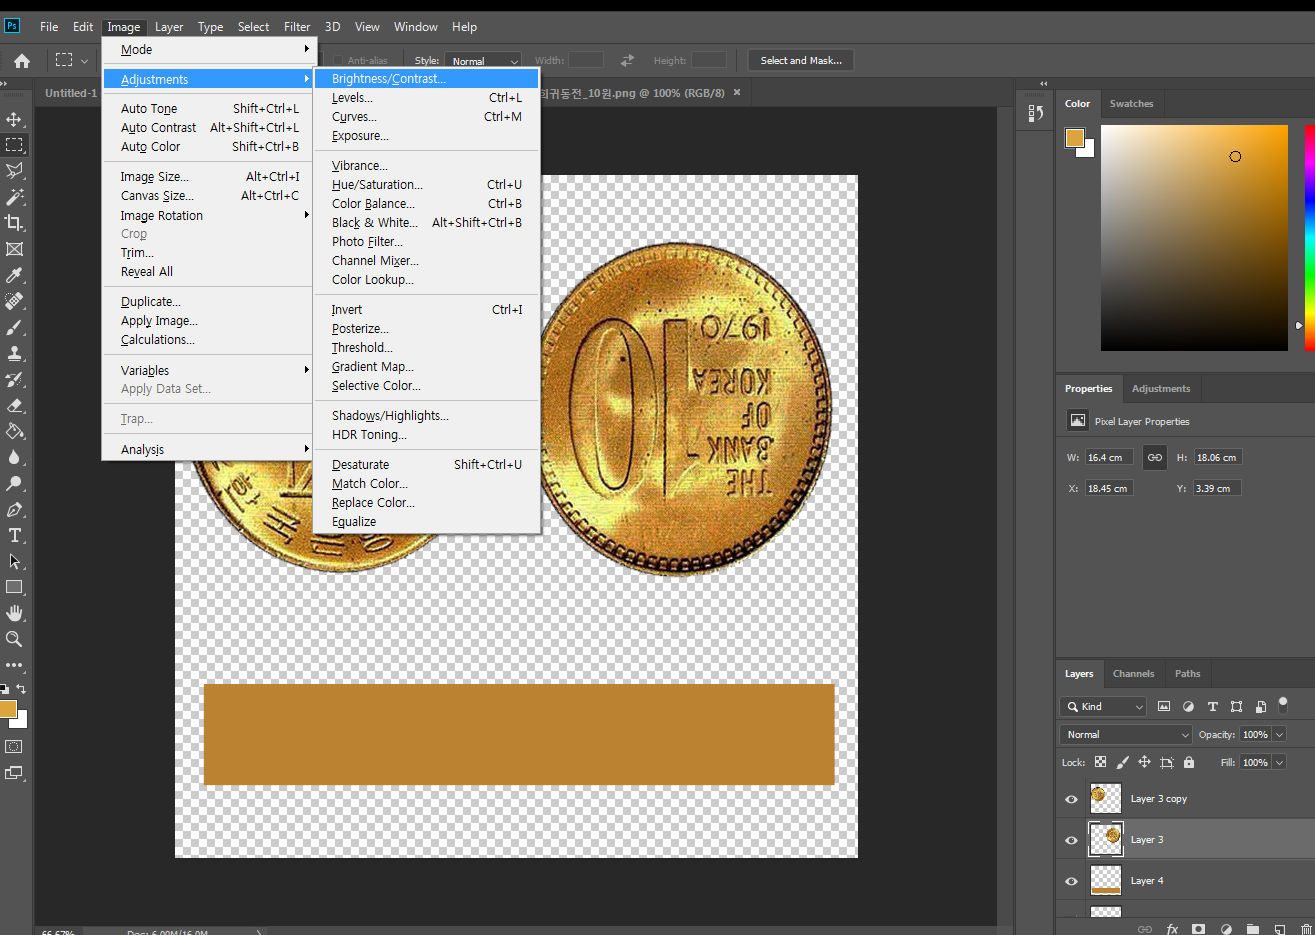This screenshot has width=1315, height=935.
Task: Click the Home icon in options bar
Action: [22, 61]
